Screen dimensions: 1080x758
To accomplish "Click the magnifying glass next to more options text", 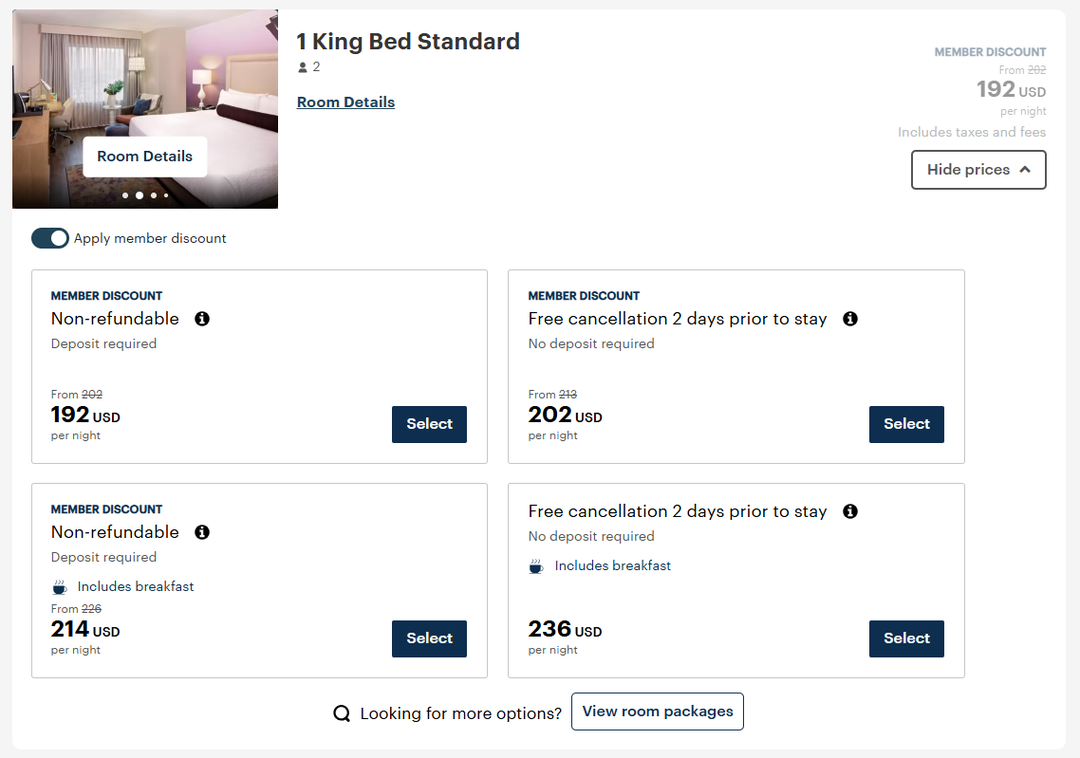I will (x=343, y=712).
